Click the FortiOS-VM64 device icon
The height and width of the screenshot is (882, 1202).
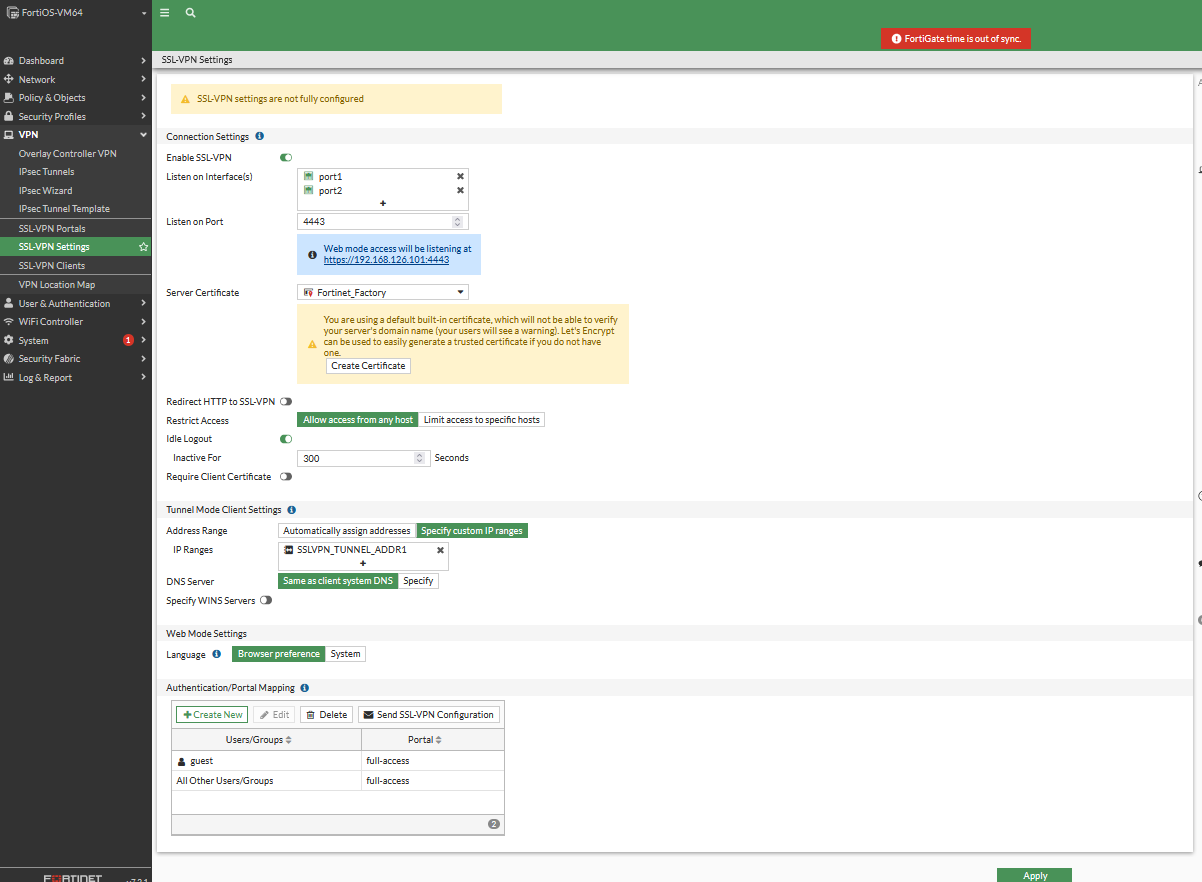click(13, 13)
